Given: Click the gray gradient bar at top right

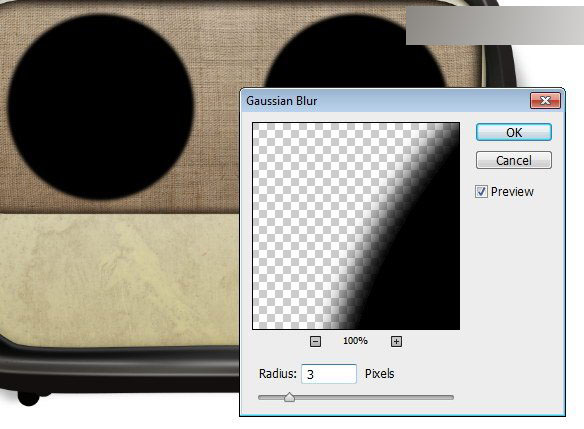Looking at the screenshot, I should tap(495, 25).
